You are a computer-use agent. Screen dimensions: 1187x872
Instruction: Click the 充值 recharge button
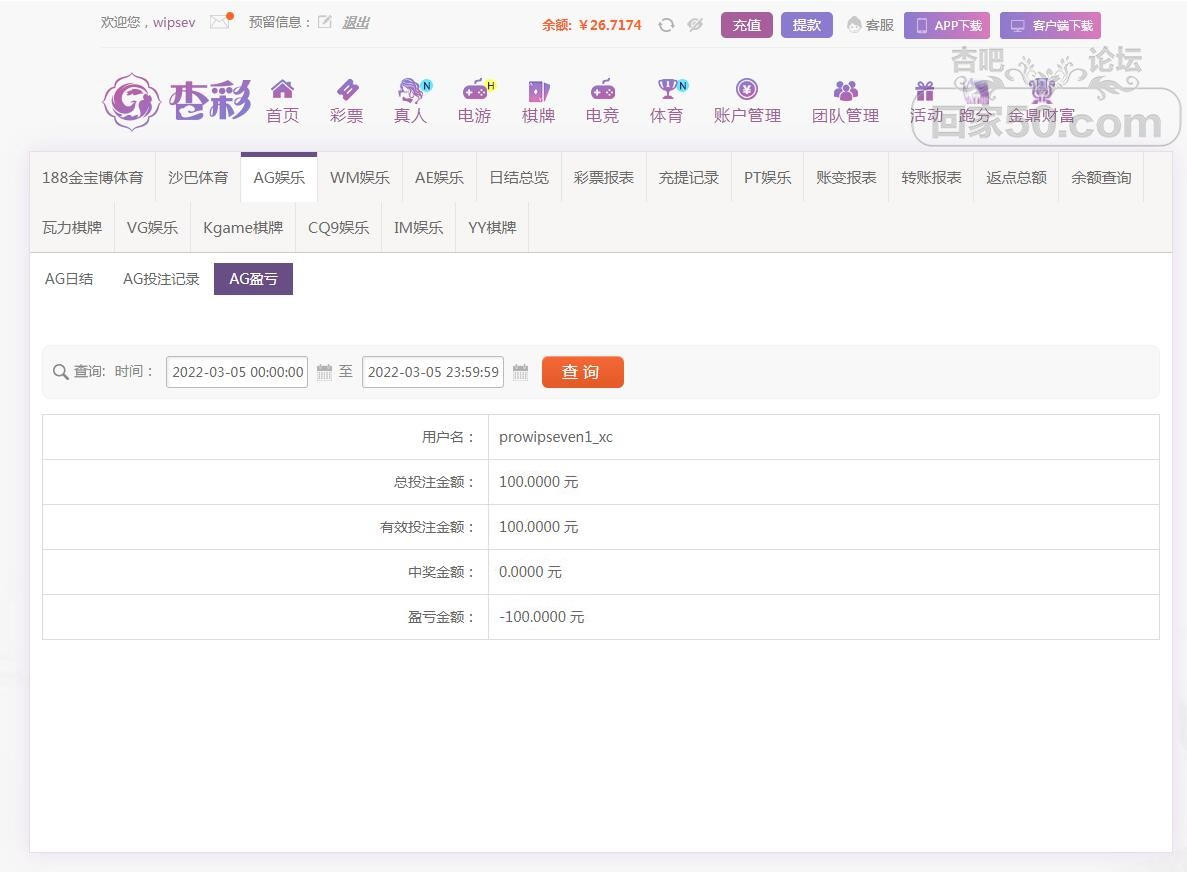(x=746, y=25)
